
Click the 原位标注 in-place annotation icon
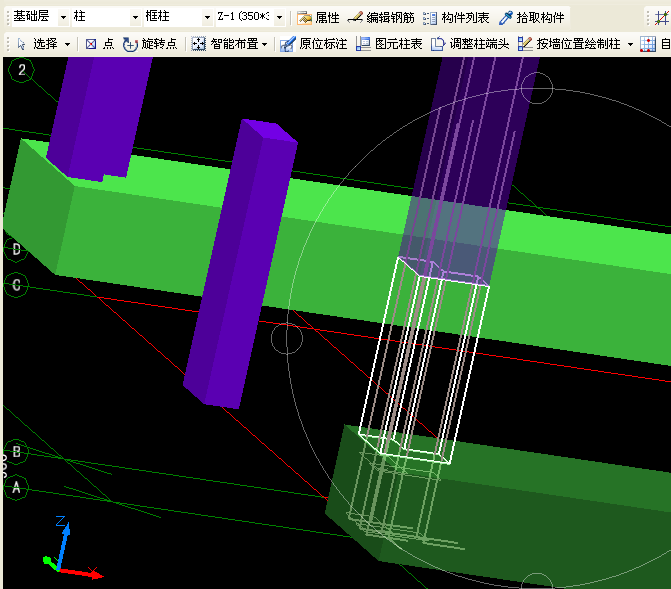(287, 44)
